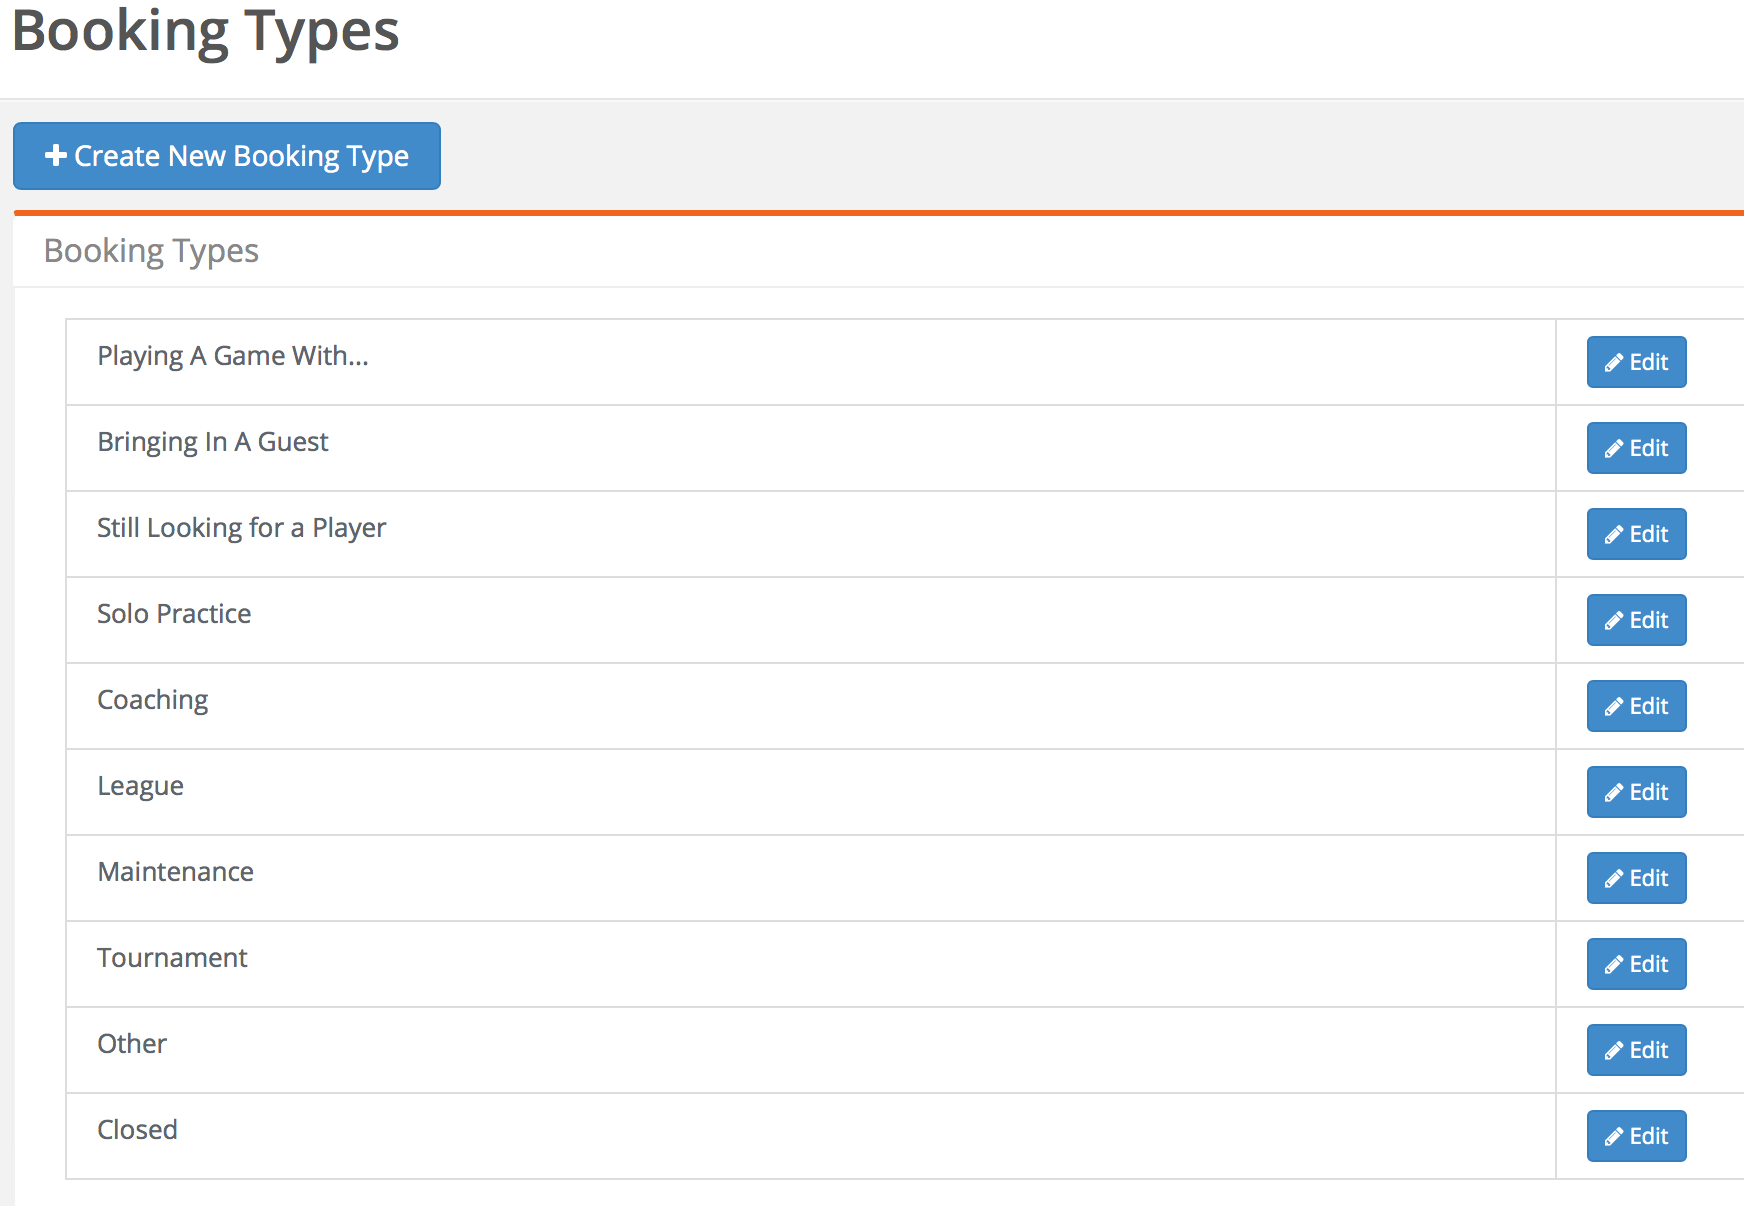Edit the Other booking type
The width and height of the screenshot is (1744, 1206).
[x=1636, y=1050]
